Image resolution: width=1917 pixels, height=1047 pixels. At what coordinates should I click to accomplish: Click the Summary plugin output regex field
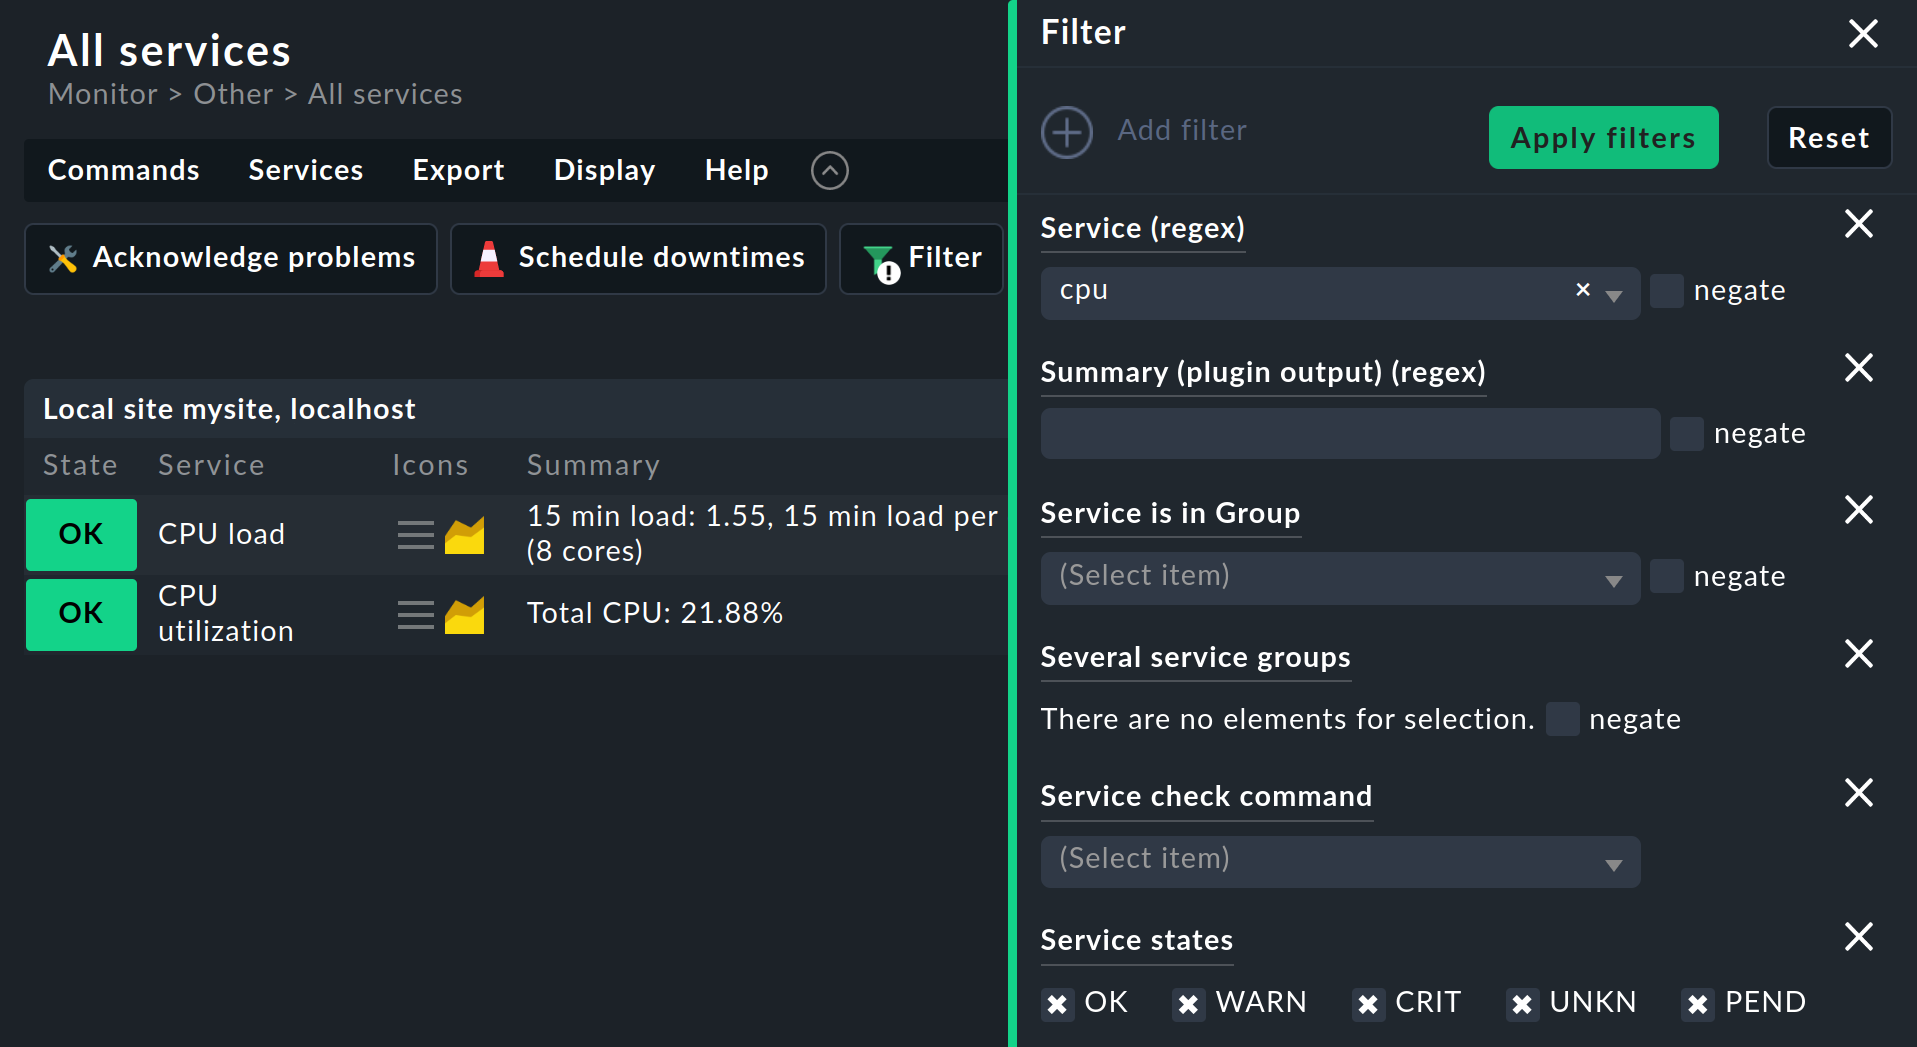[x=1349, y=434]
